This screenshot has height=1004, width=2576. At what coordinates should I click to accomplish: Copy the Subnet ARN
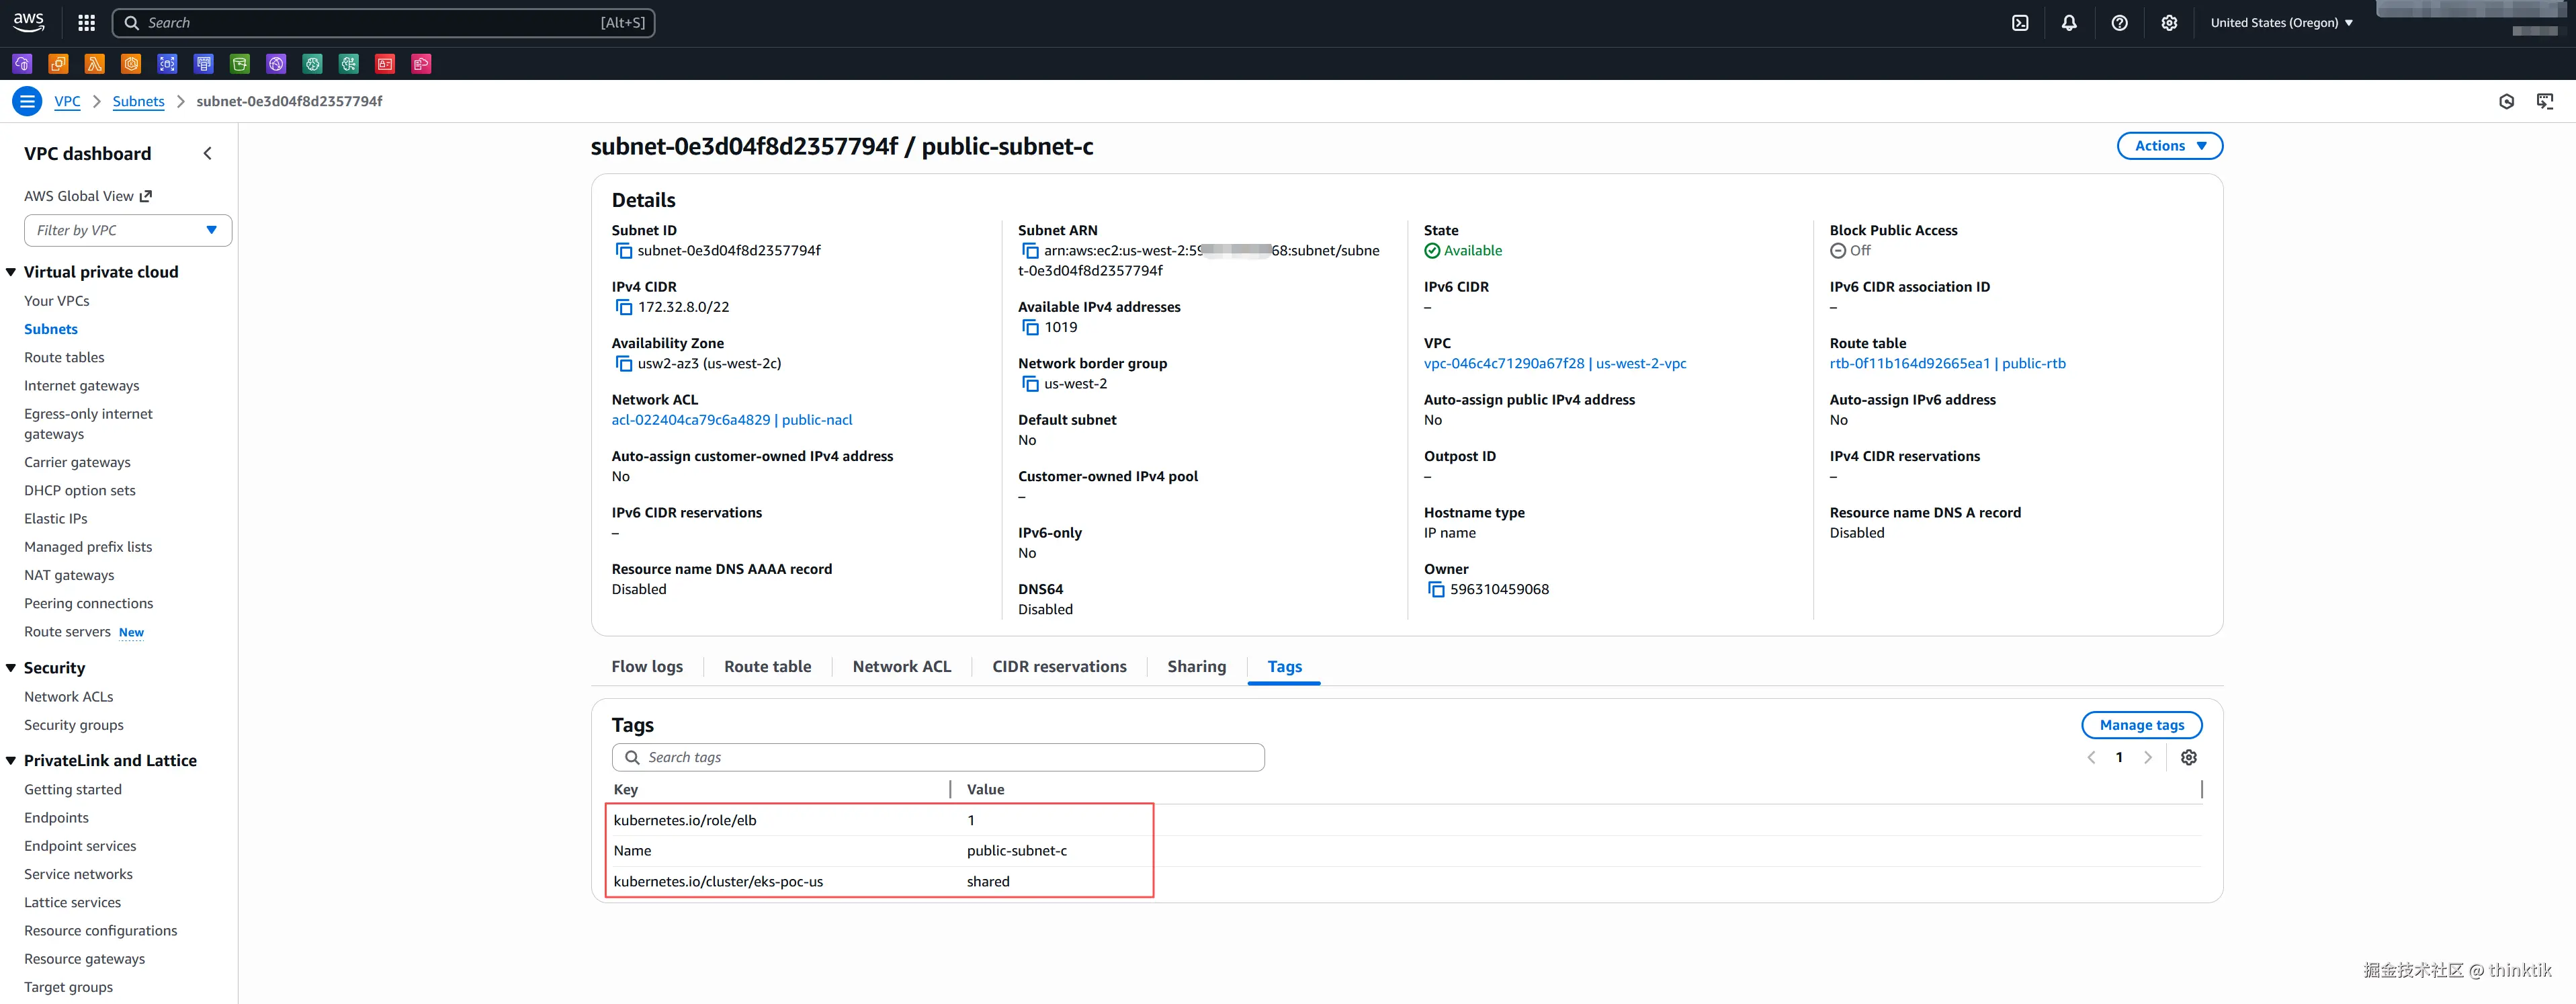point(1029,251)
